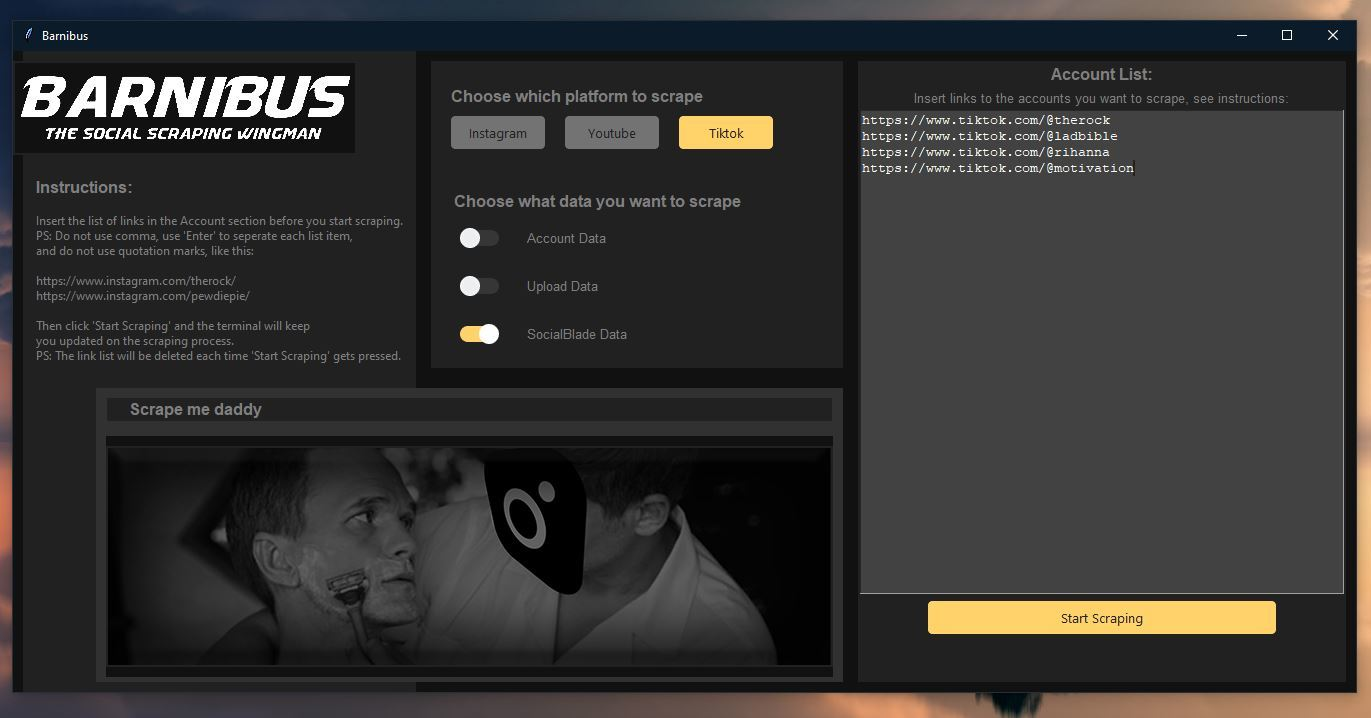Click the instagram.com/pewdiepie/ example line
The image size is (1371, 718).
pos(143,296)
